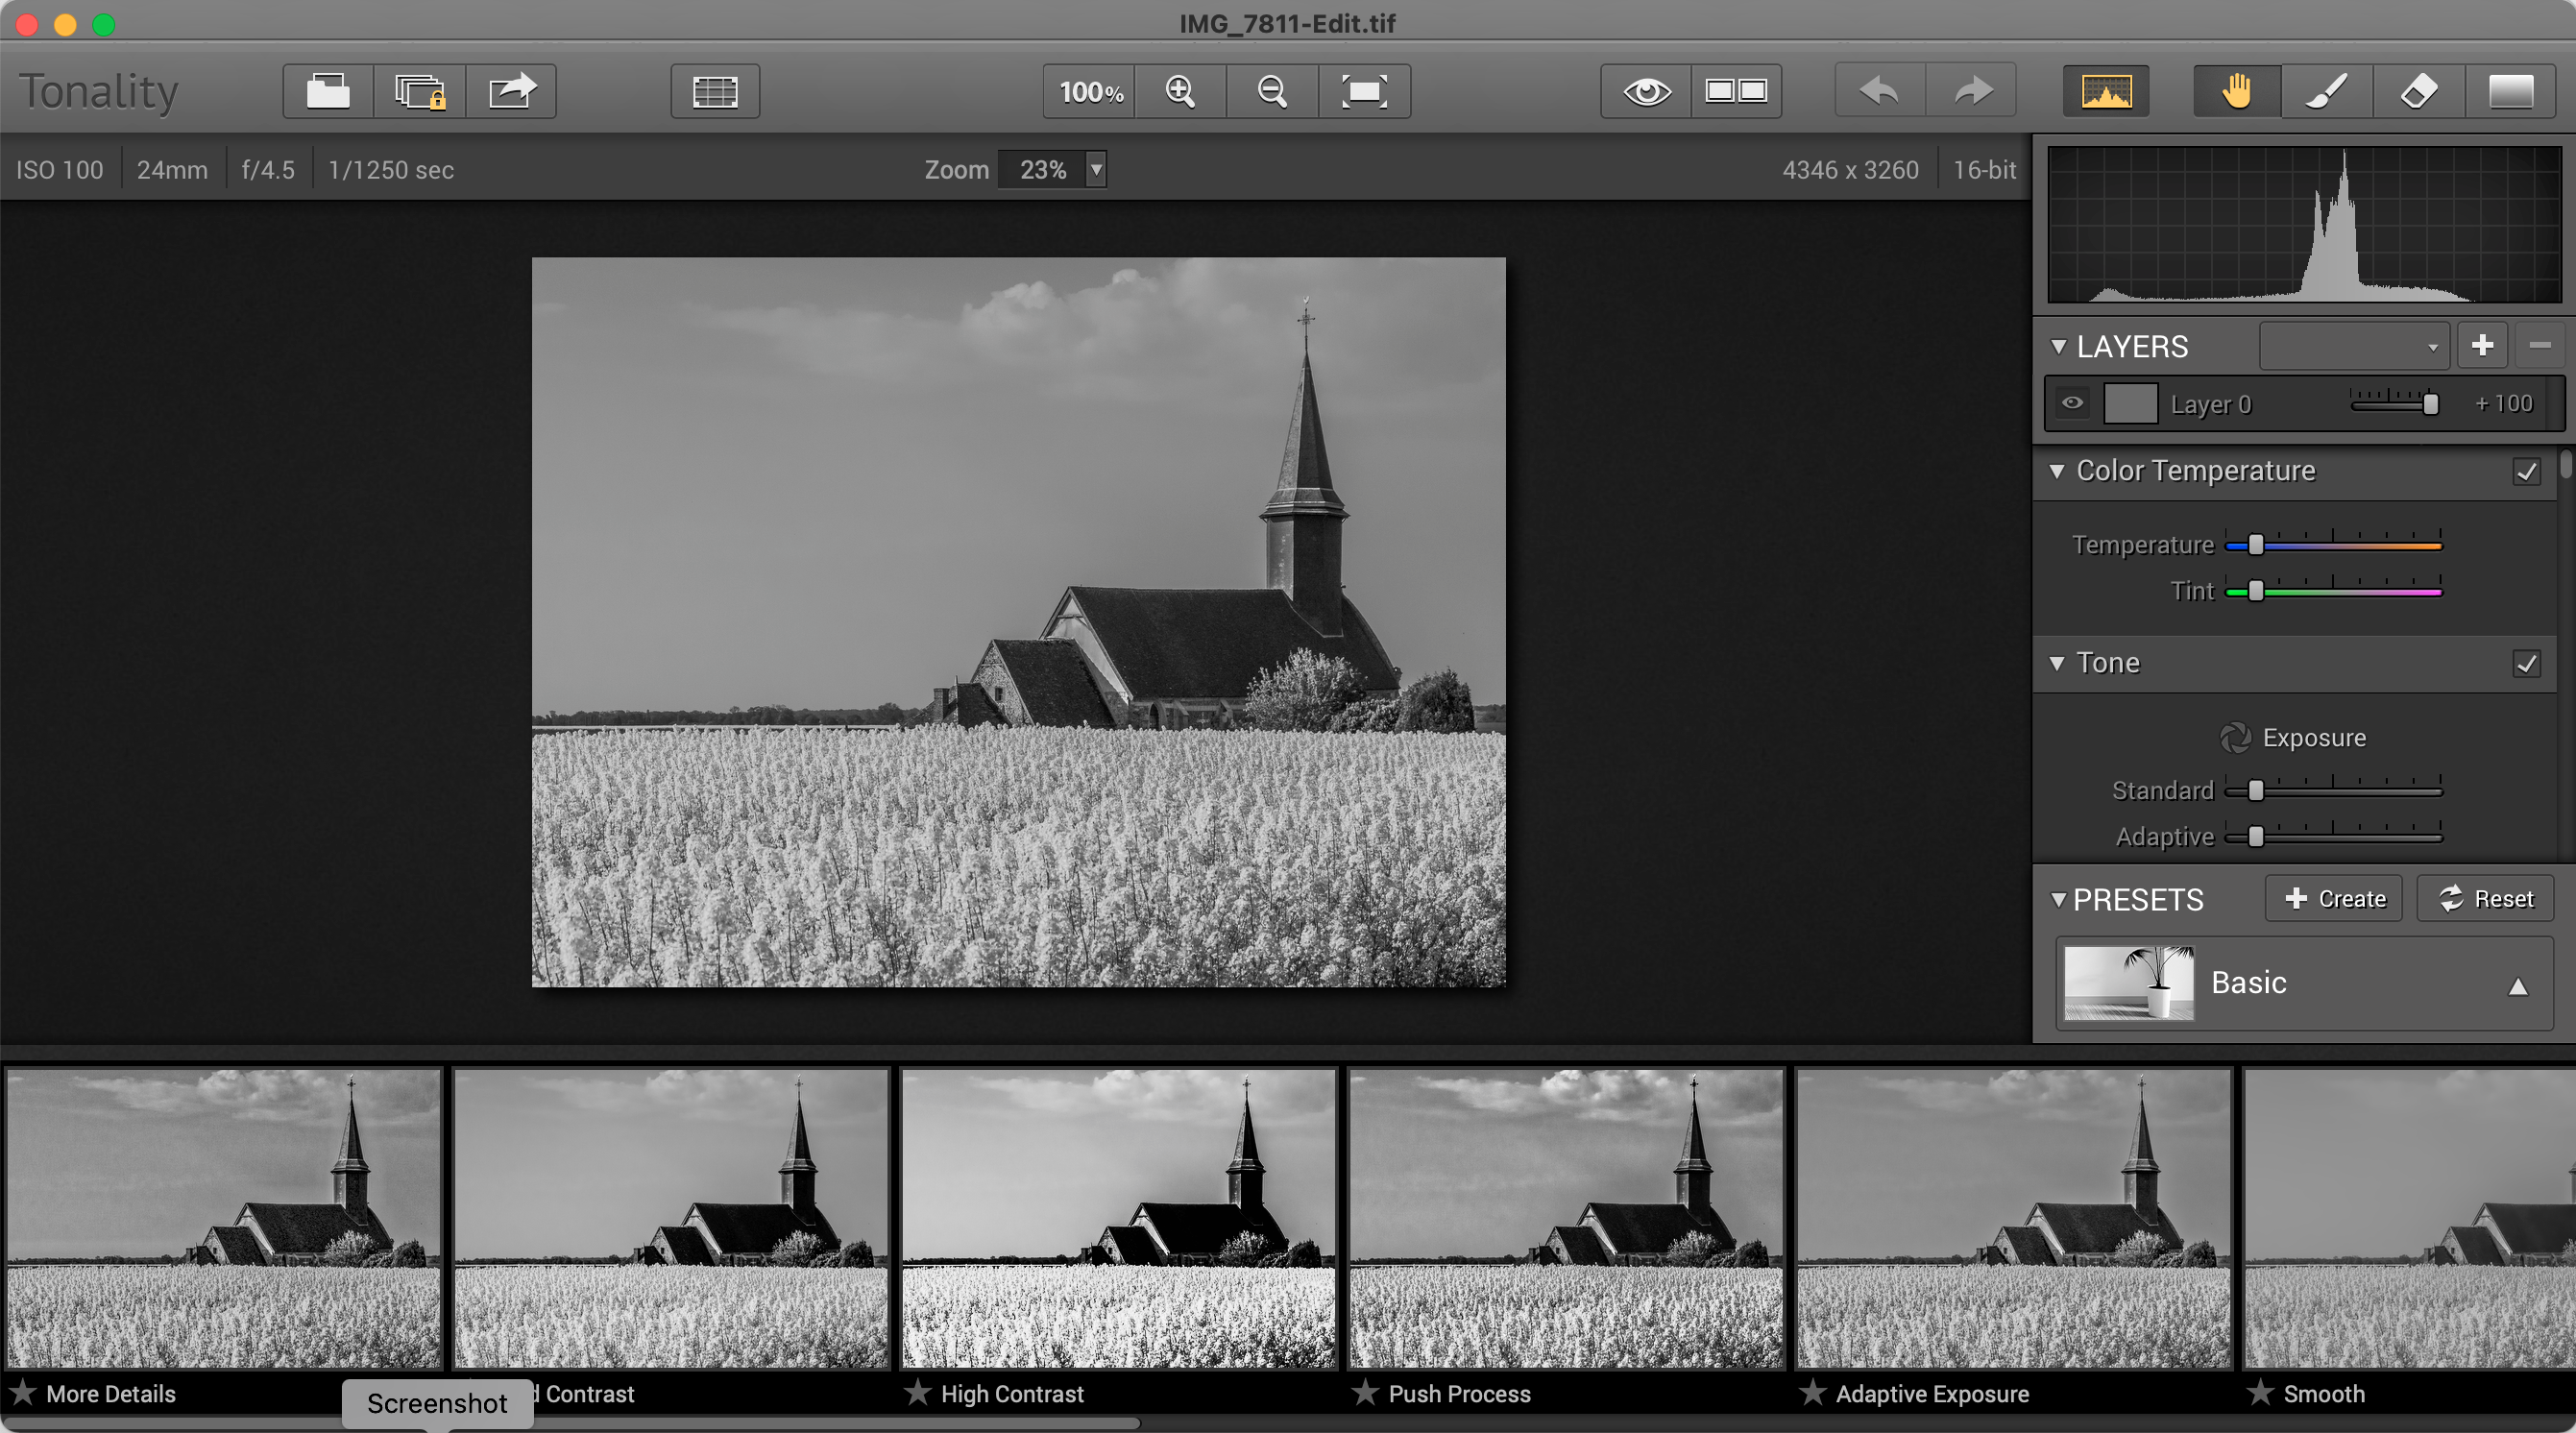Open side-by-side compare view
Screen dimensions: 2576x1433
1736,91
